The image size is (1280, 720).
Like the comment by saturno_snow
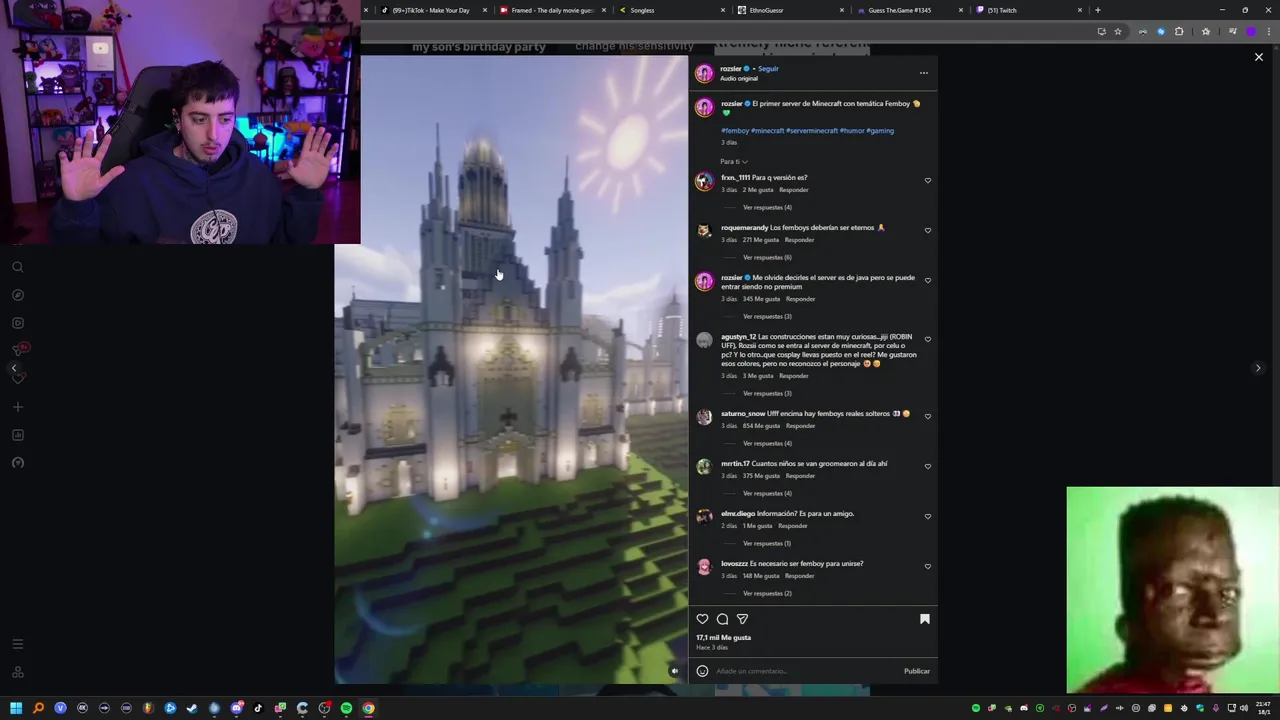point(928,417)
